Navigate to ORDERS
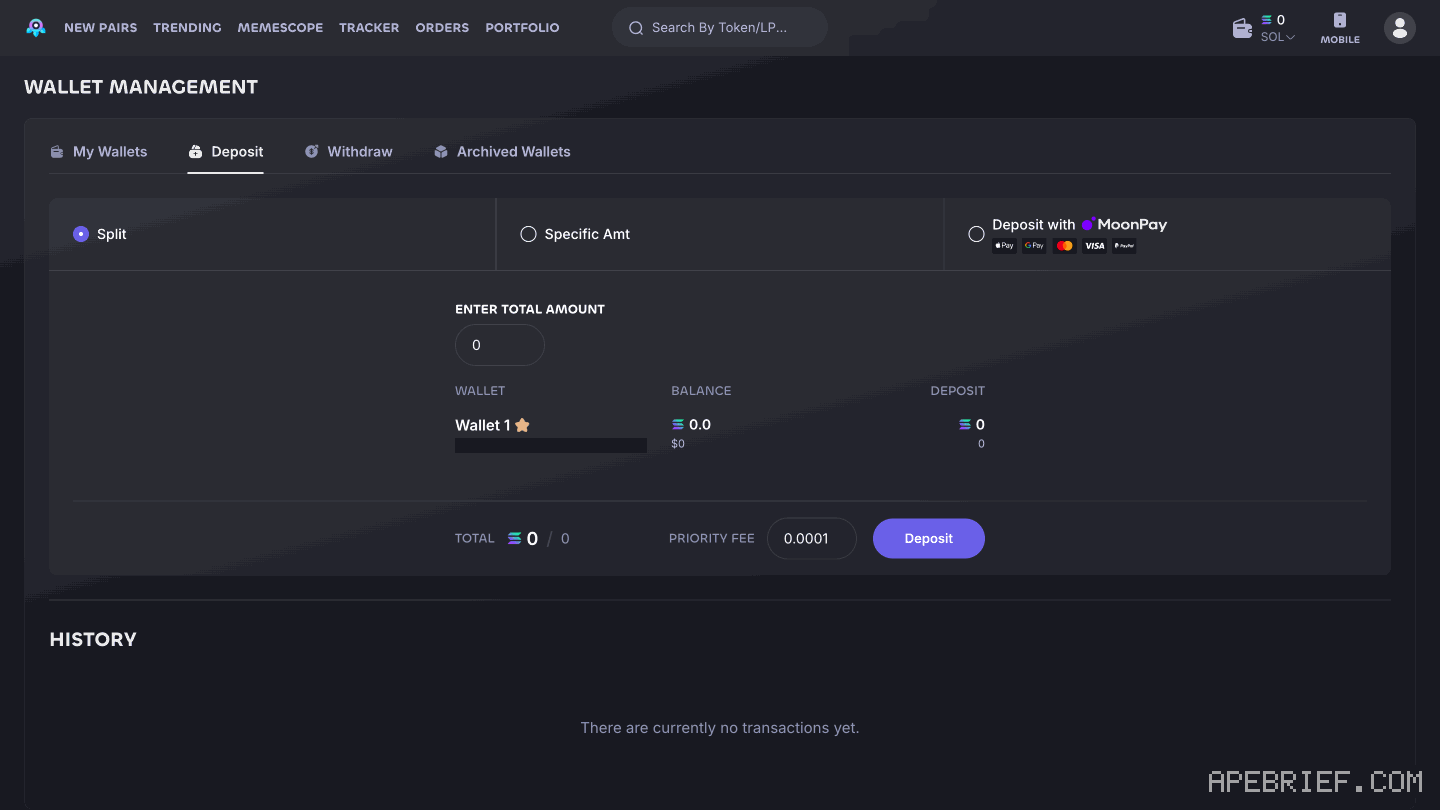The image size is (1440, 810). coord(442,28)
